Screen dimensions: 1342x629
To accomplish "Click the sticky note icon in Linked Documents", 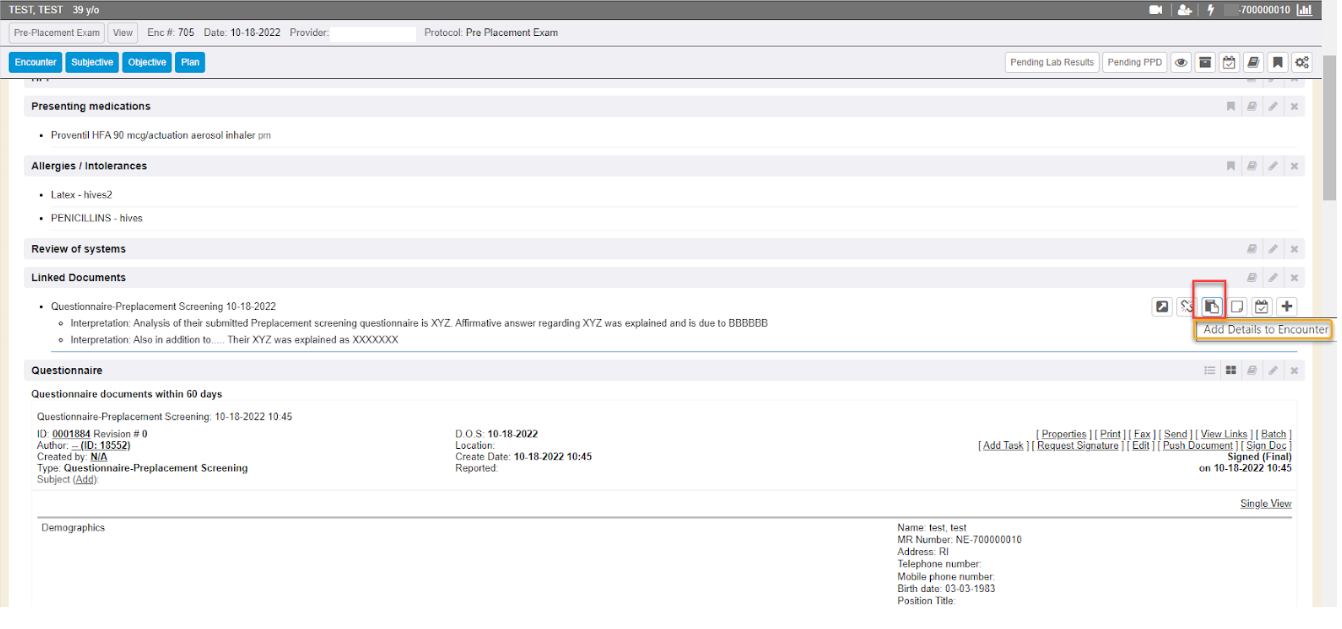I will [x=1236, y=306].
